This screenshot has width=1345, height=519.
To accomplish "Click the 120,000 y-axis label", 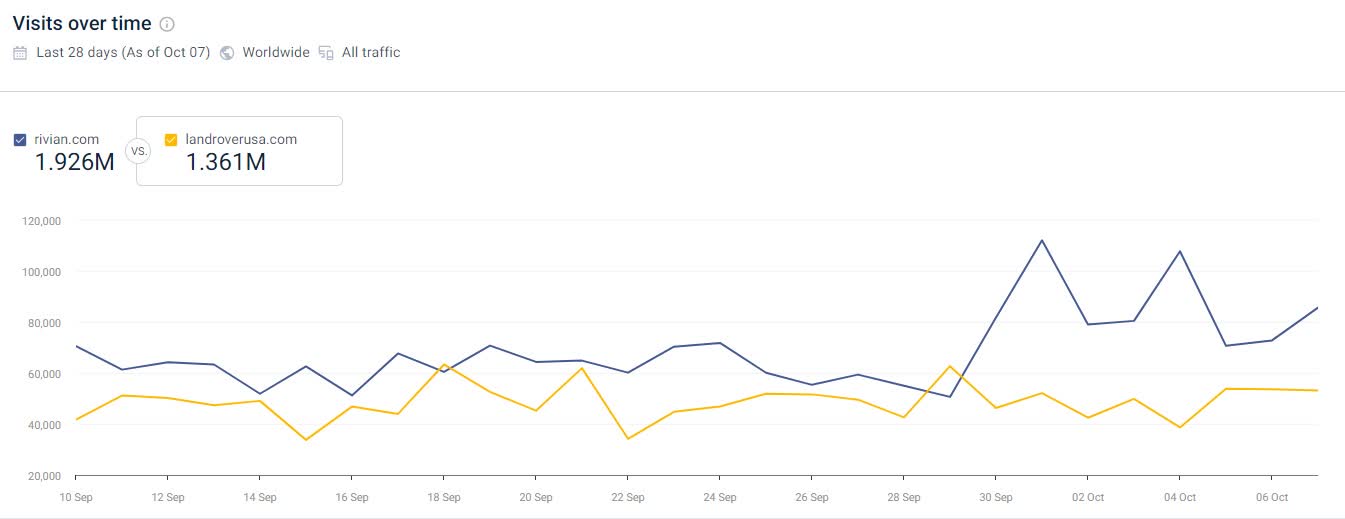I will 42,221.
